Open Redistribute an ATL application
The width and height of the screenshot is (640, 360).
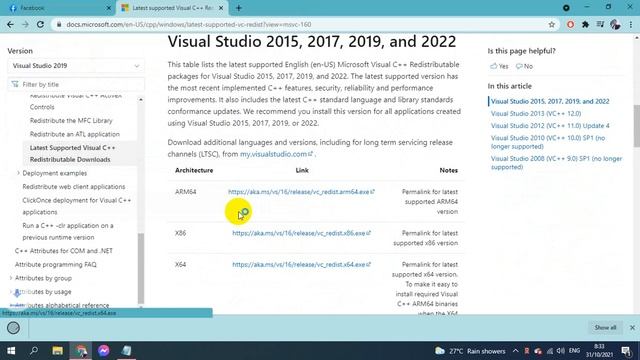[x=75, y=134]
